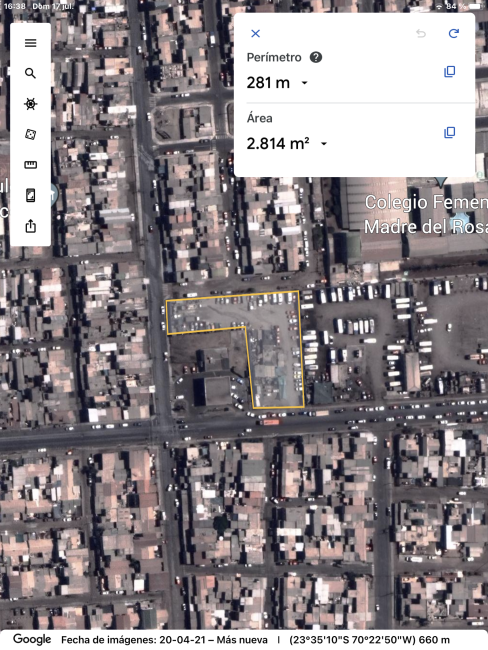The height and width of the screenshot is (650, 488).
Task: Copy the area value
Action: [449, 133]
